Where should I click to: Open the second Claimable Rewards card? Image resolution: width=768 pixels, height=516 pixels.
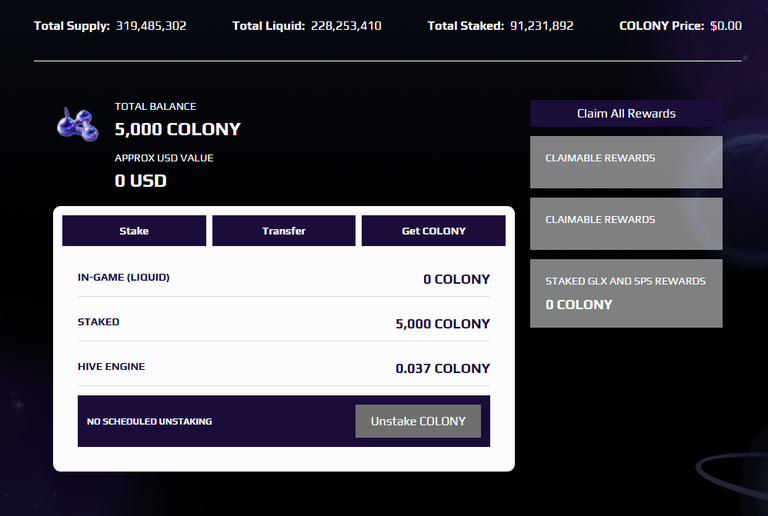(x=626, y=224)
